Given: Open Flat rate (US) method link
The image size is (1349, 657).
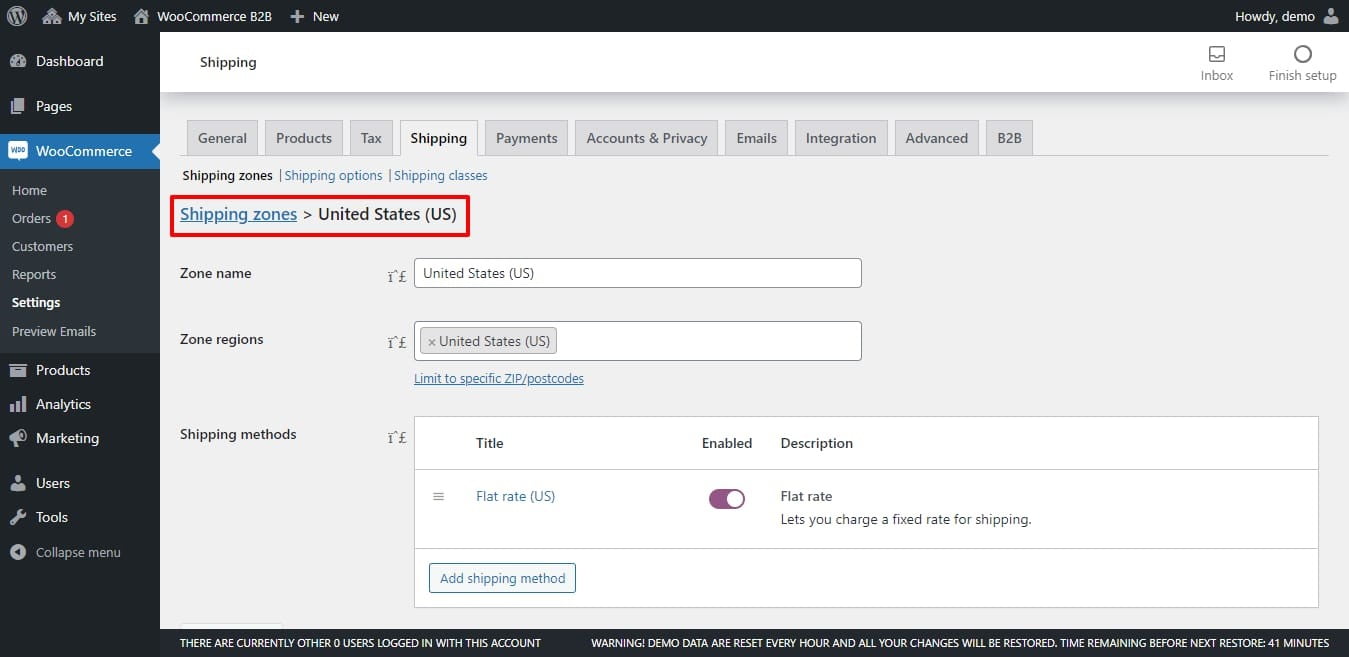Looking at the screenshot, I should click(x=516, y=496).
